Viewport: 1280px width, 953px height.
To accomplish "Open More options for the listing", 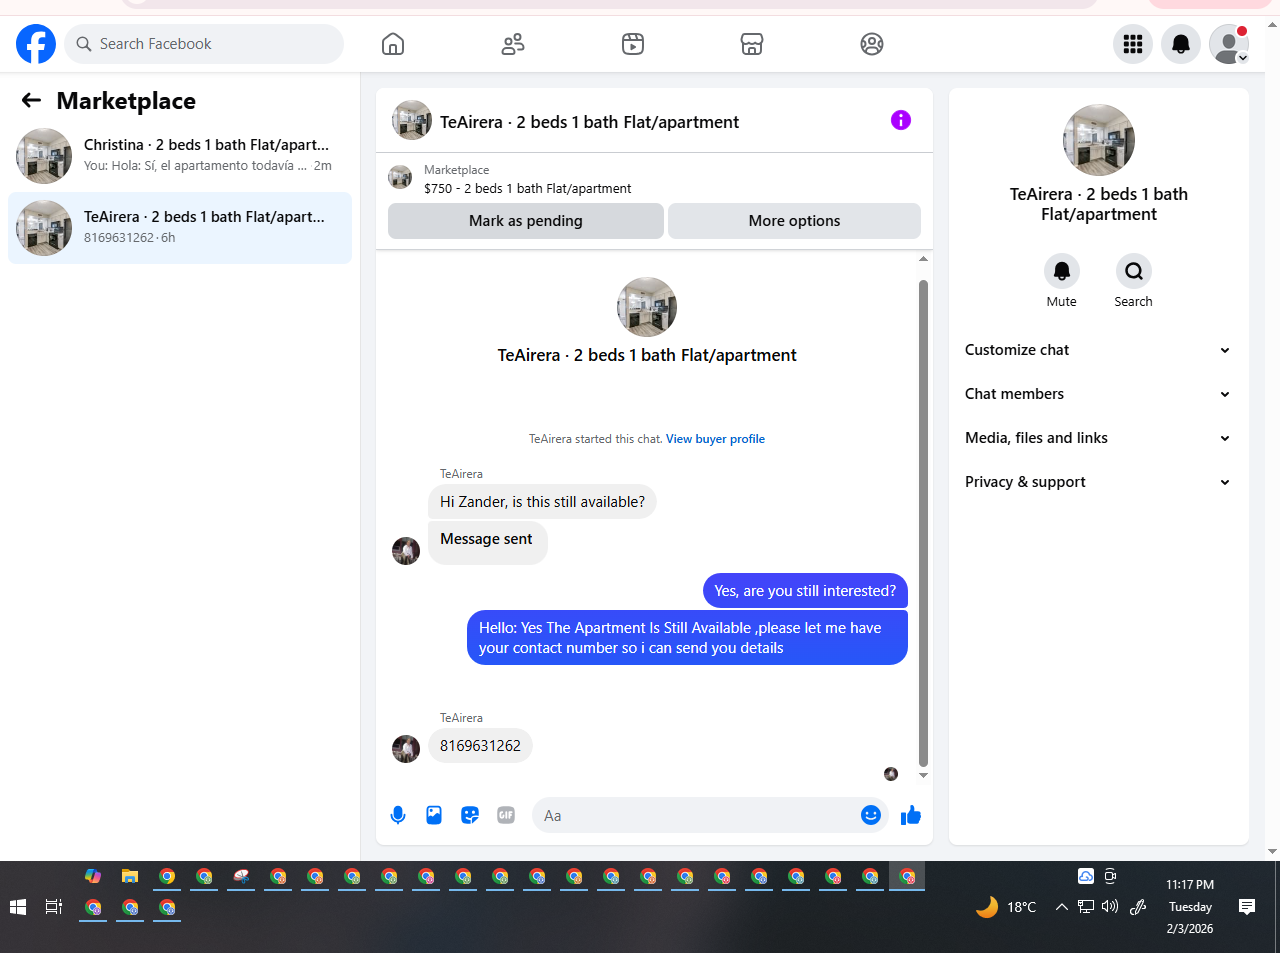I will tap(794, 221).
